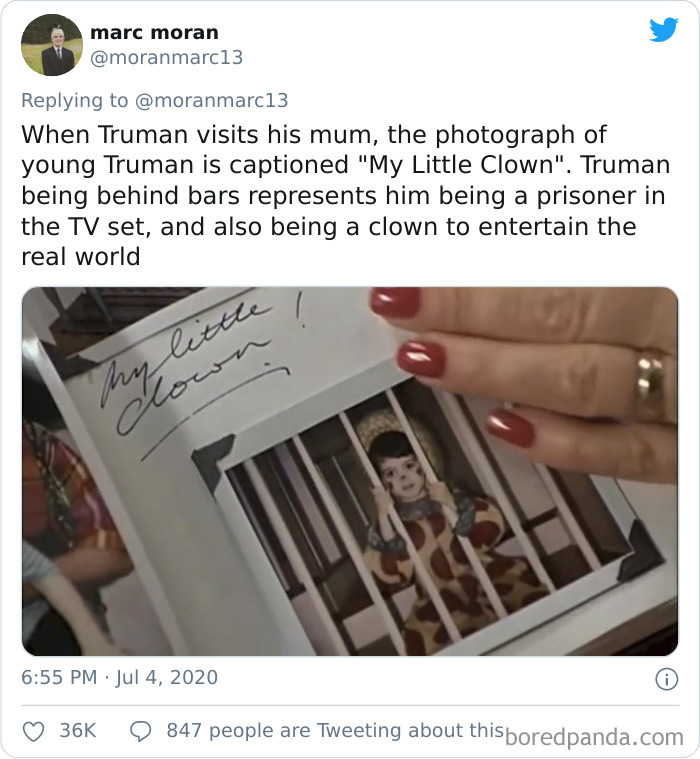Open replies via the speech bubble icon
Image resolution: width=700 pixels, height=759 pixels.
coord(141,731)
